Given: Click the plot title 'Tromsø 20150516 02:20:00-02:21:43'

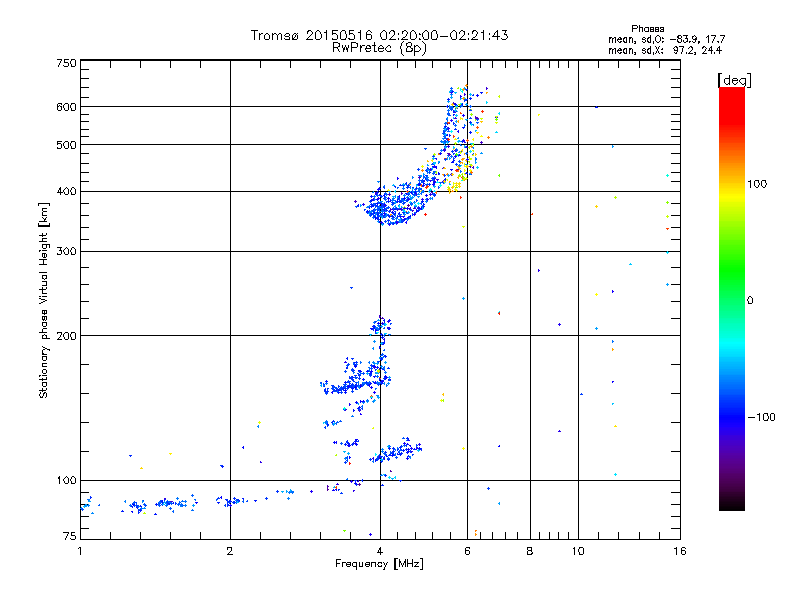Looking at the screenshot, I should (379, 35).
